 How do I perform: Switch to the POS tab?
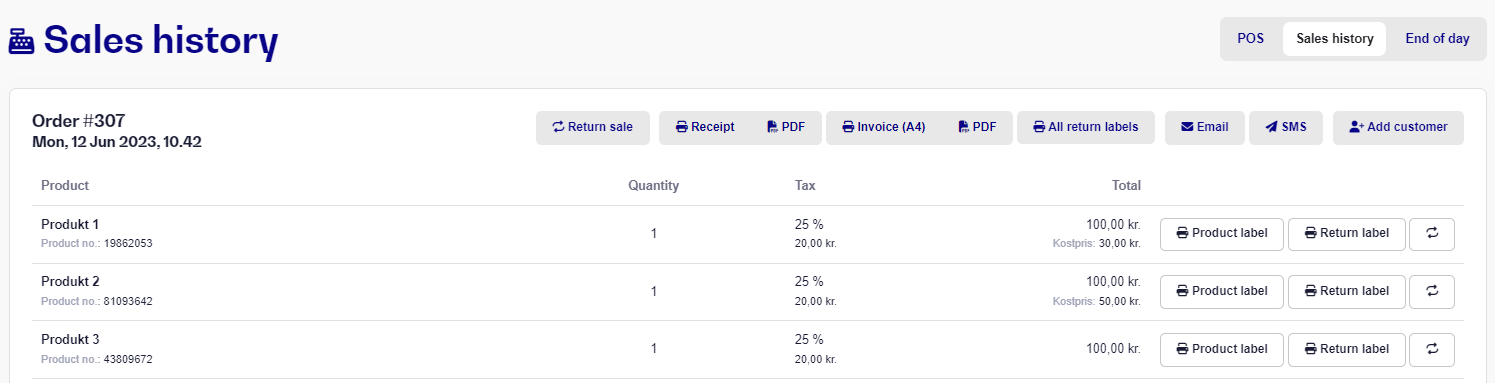[1251, 39]
